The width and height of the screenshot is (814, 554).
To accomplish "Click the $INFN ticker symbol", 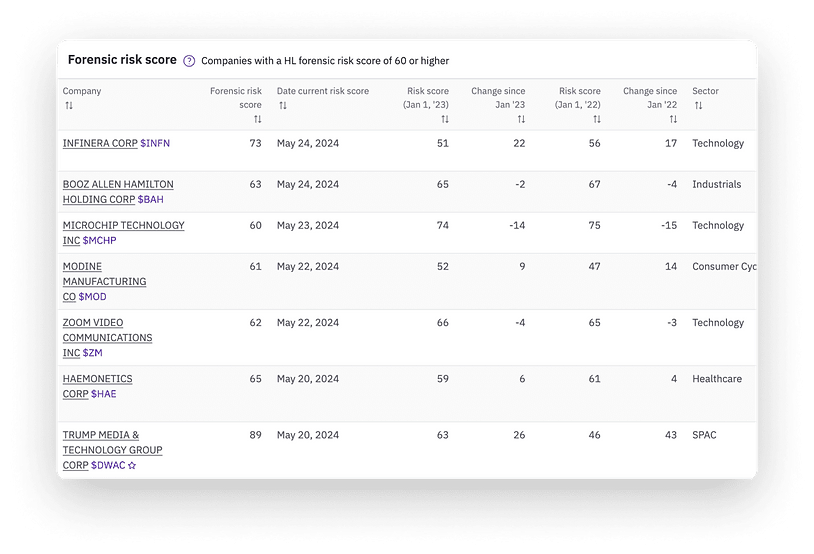I will [155, 144].
